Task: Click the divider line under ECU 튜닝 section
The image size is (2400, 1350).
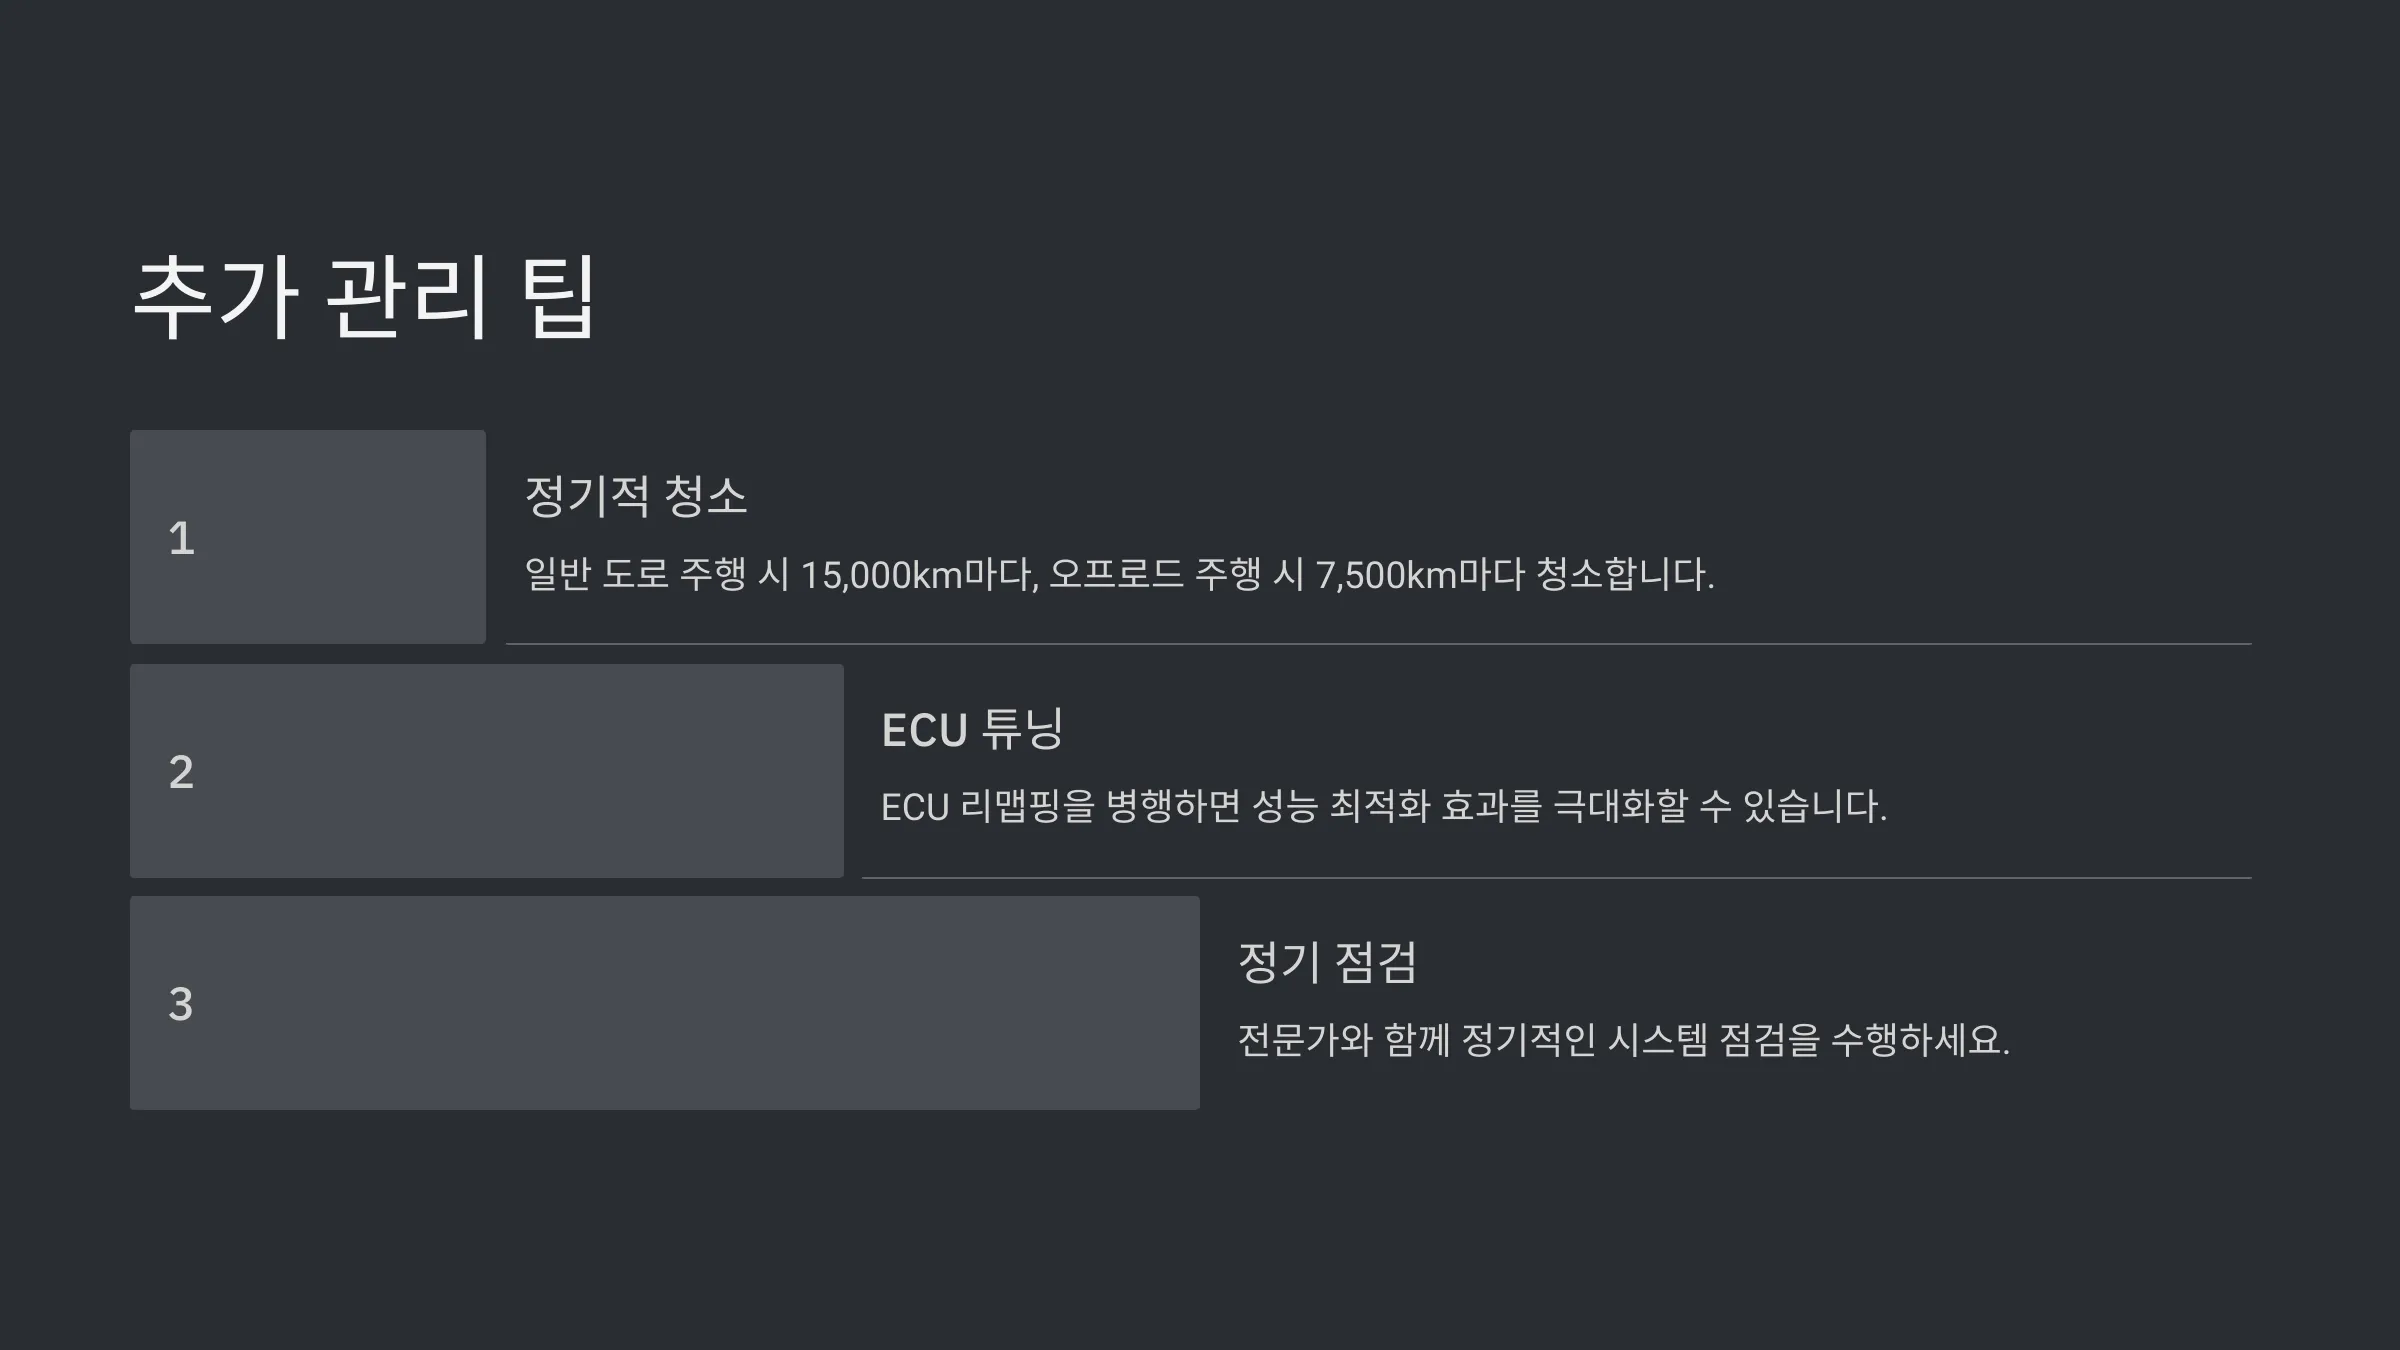Action: (1557, 878)
